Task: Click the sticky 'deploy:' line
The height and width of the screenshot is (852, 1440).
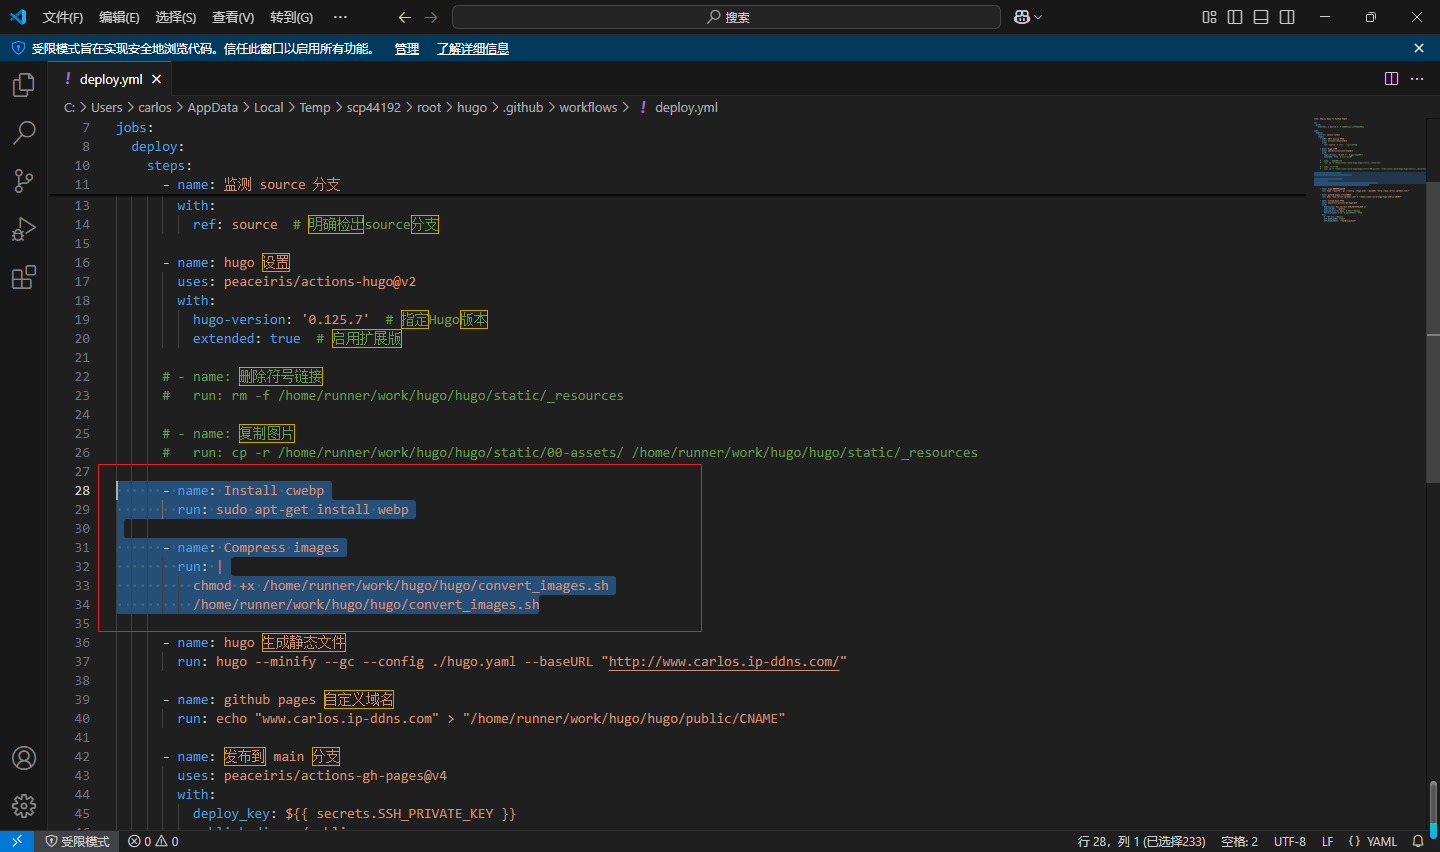Action: click(158, 146)
